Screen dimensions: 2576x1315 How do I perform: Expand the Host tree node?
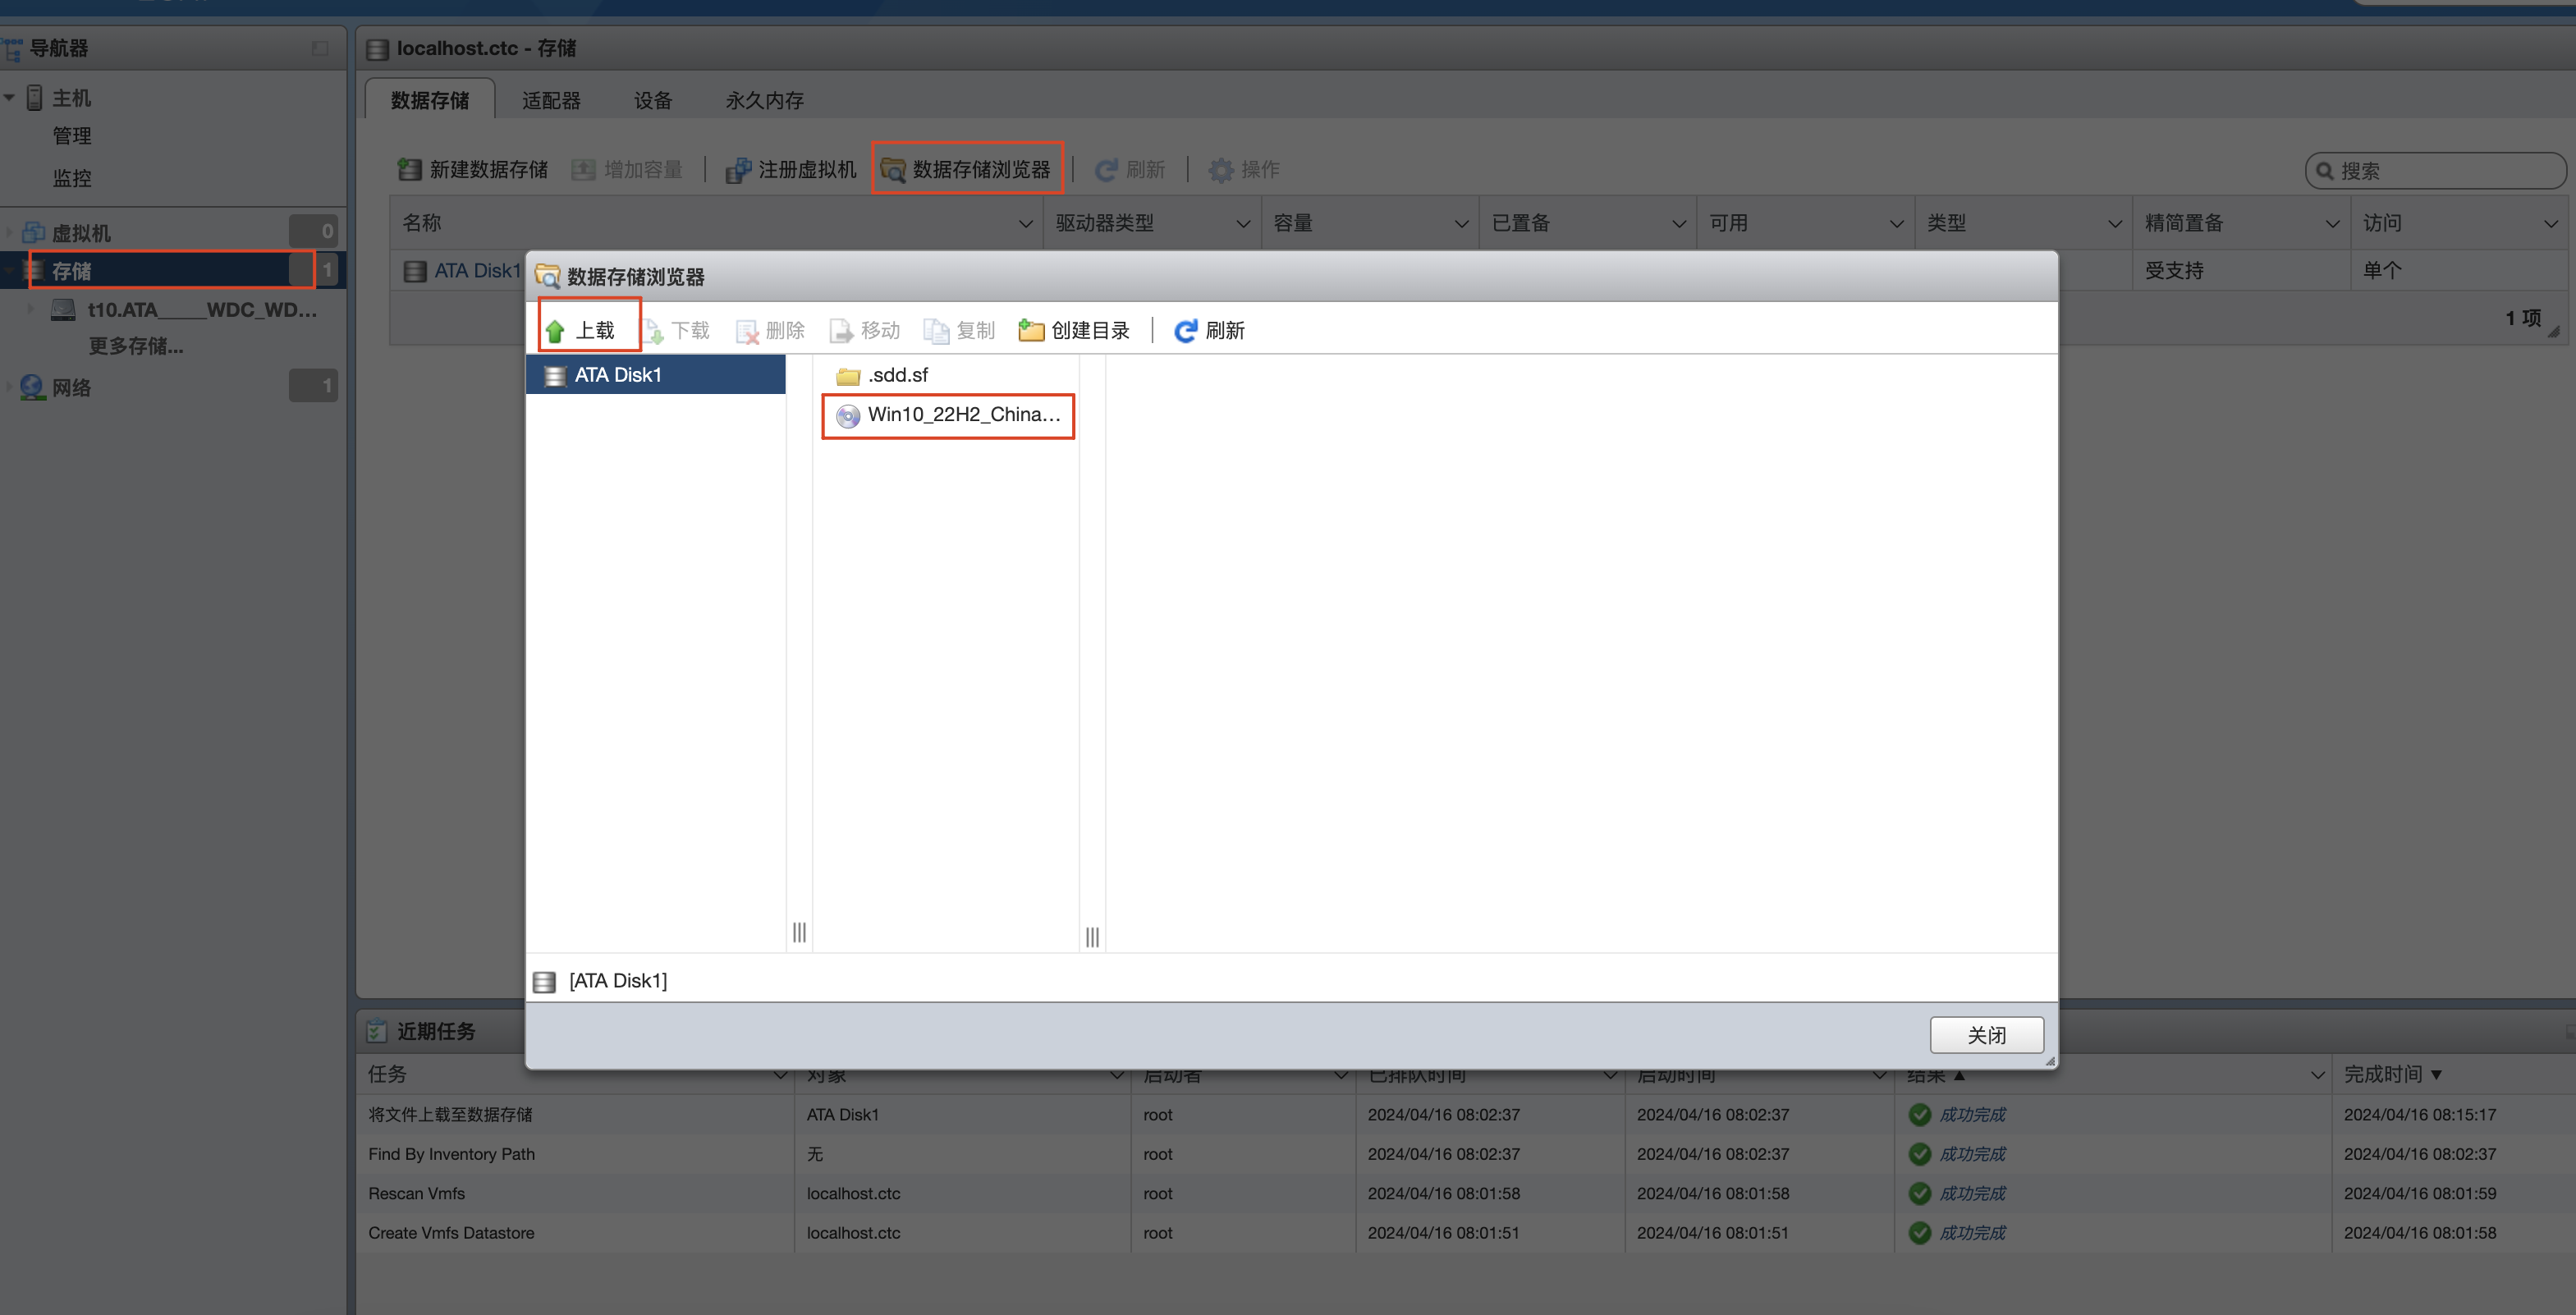coord(9,97)
